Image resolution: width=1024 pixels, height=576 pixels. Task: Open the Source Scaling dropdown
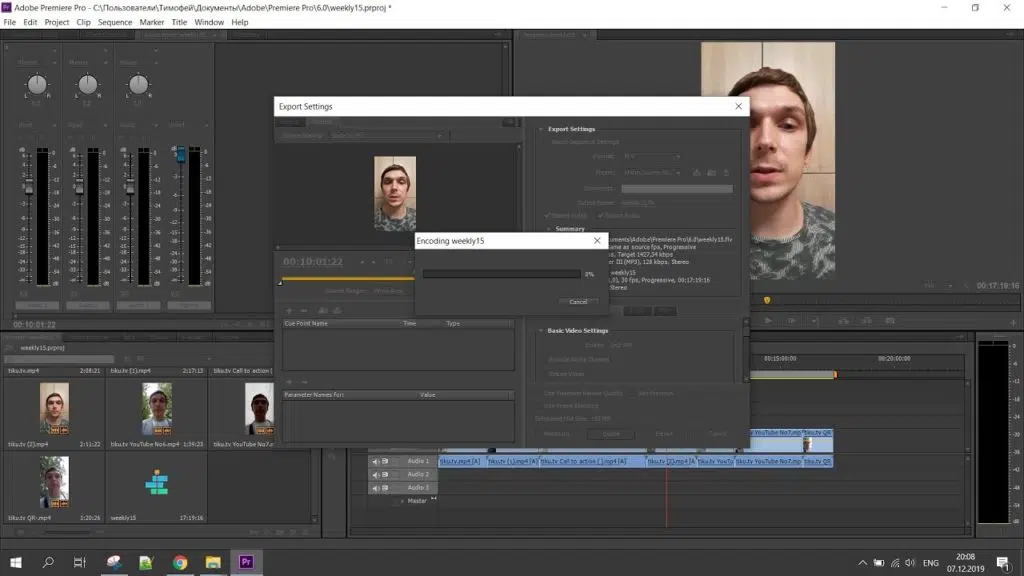[x=386, y=136]
